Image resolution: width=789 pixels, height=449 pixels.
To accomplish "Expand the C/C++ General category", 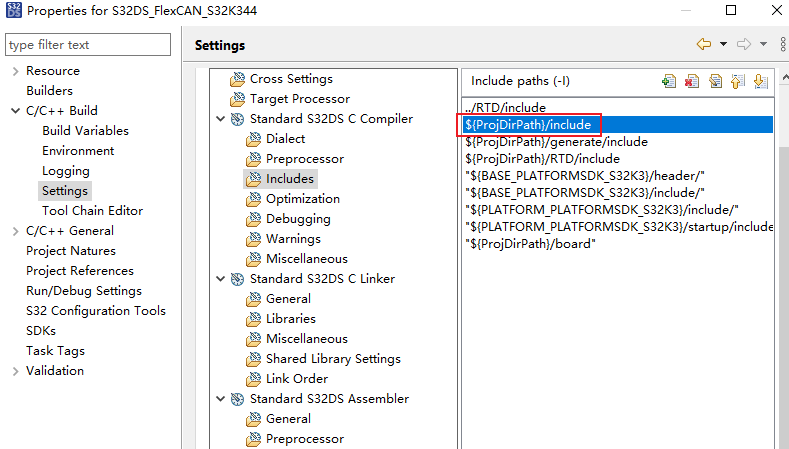I will [16, 231].
